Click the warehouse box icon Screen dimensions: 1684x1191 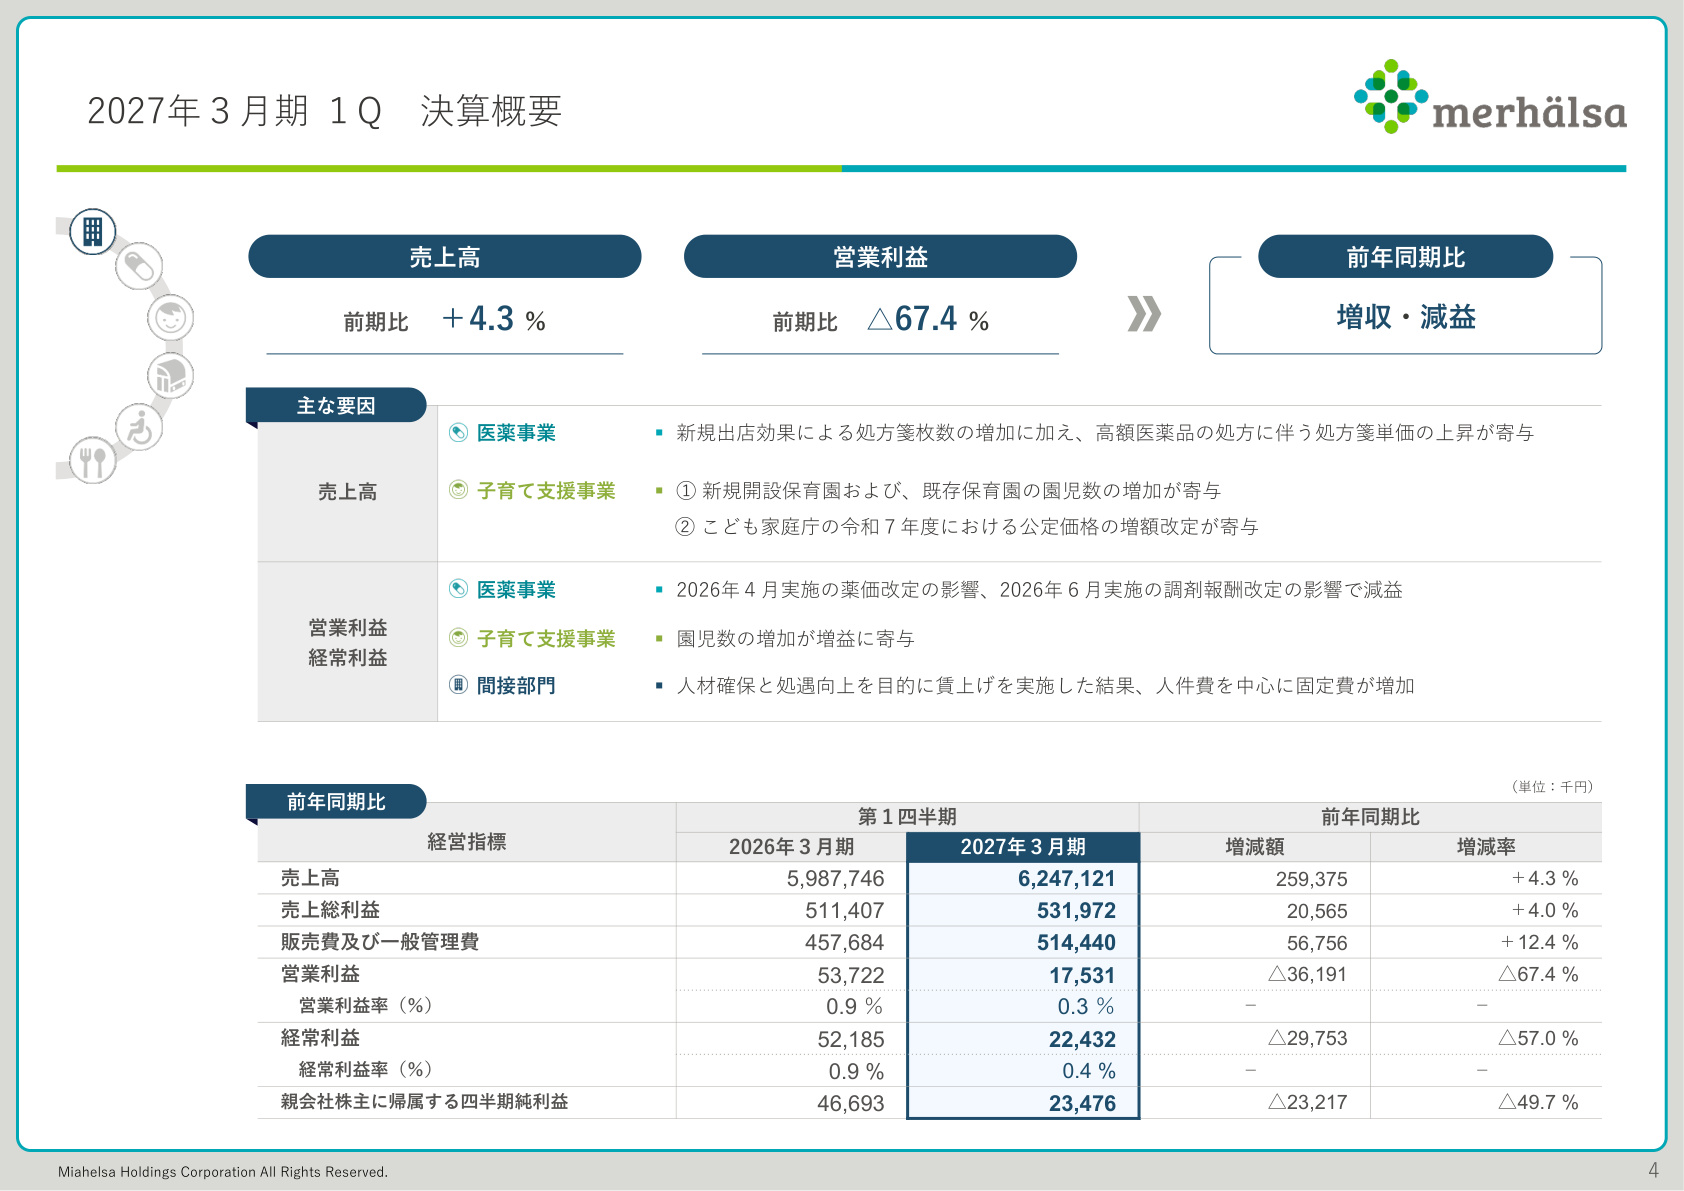tap(170, 376)
